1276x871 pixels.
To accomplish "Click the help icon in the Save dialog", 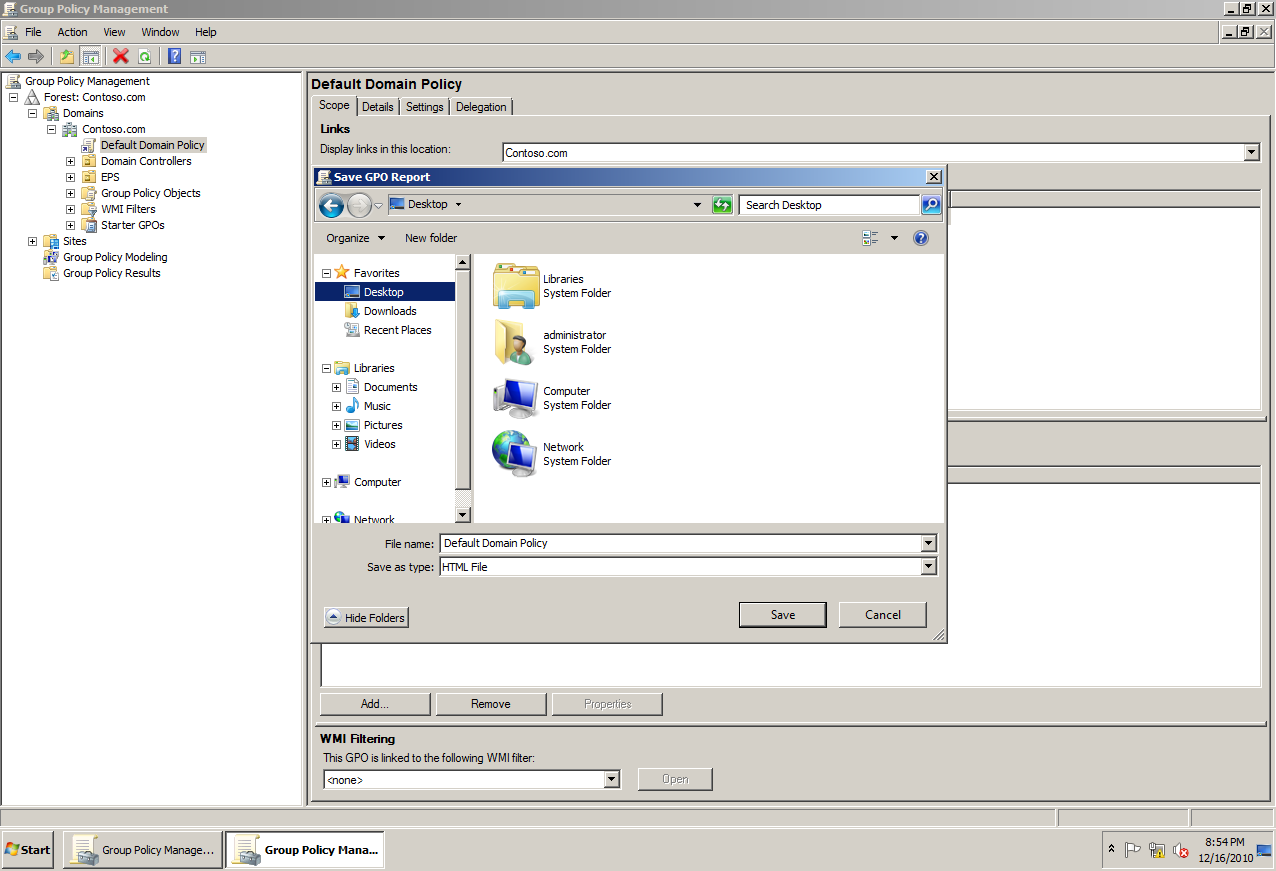I will (919, 237).
